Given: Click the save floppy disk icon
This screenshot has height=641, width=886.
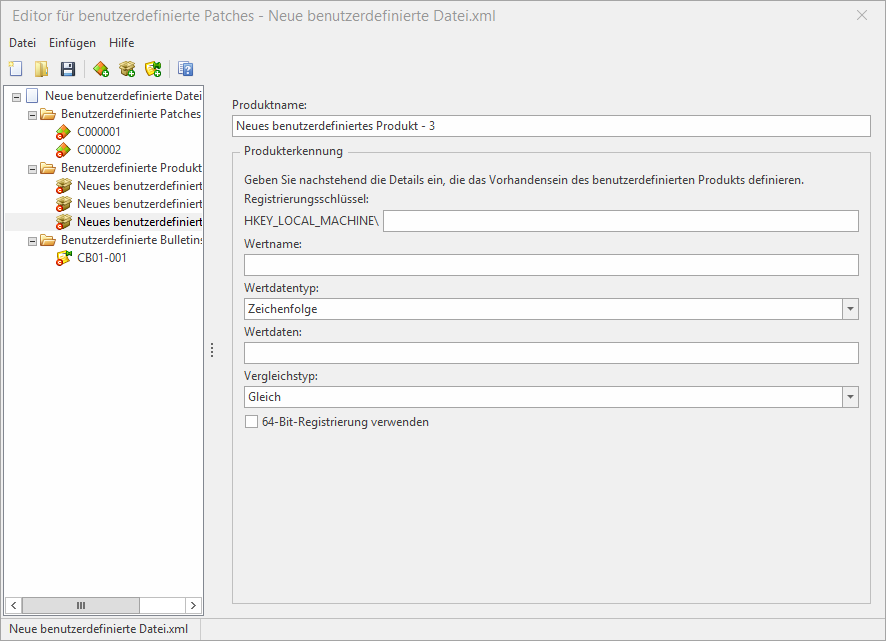Looking at the screenshot, I should tap(68, 69).
